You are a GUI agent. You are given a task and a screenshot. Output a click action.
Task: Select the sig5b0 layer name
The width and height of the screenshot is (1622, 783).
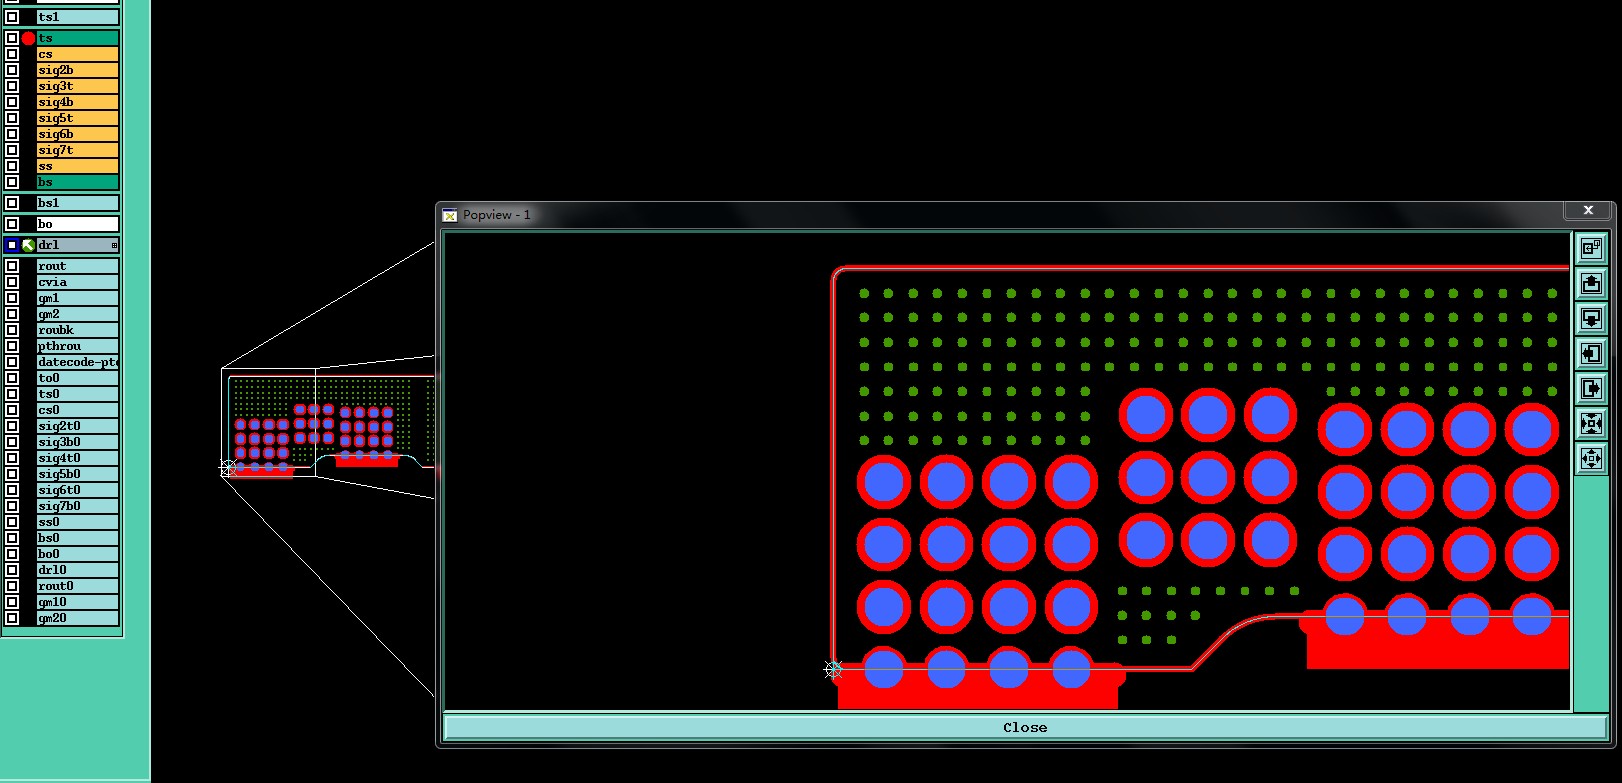click(78, 474)
